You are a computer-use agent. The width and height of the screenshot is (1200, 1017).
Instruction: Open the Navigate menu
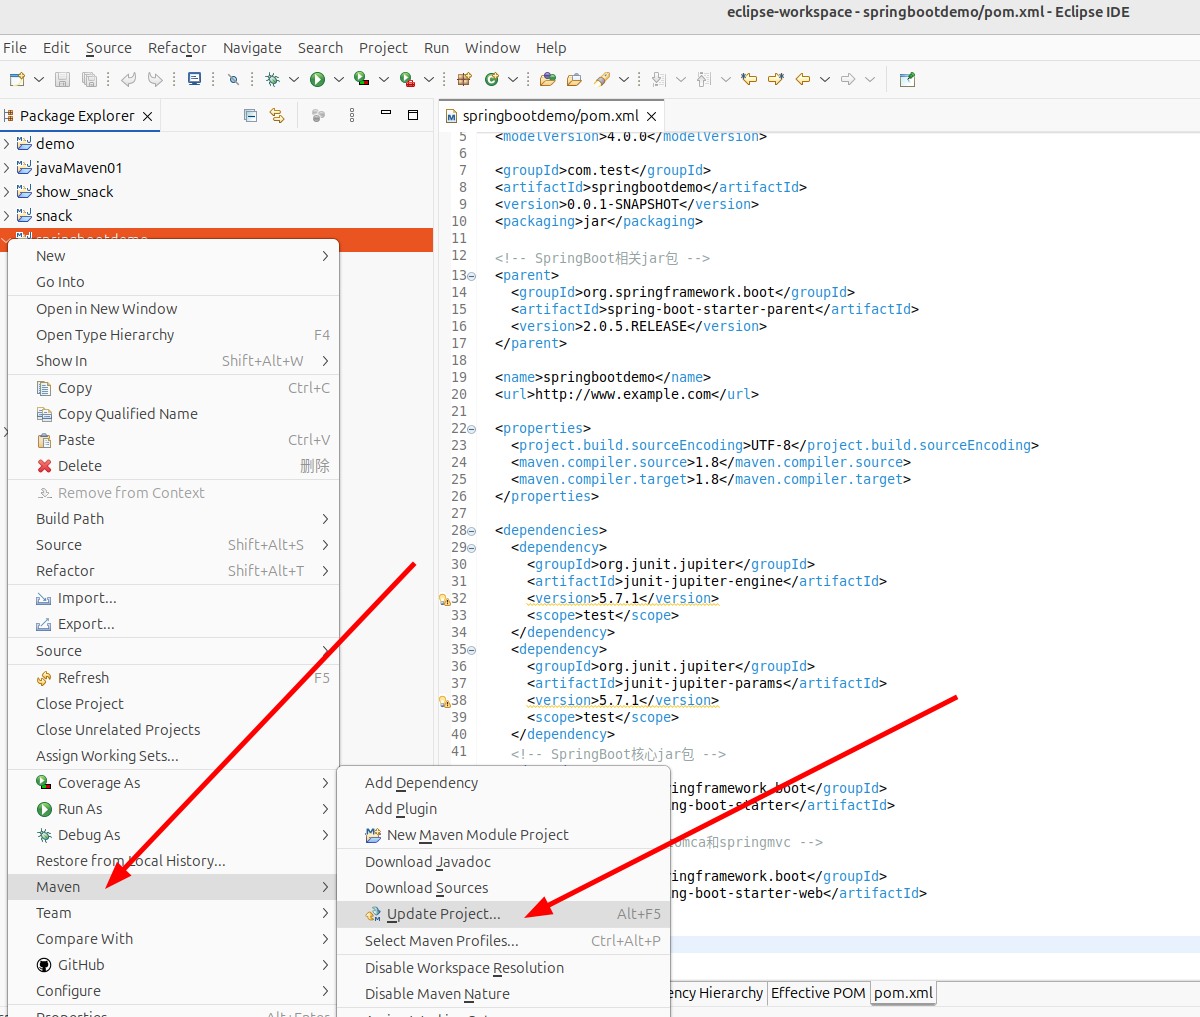pyautogui.click(x=252, y=48)
